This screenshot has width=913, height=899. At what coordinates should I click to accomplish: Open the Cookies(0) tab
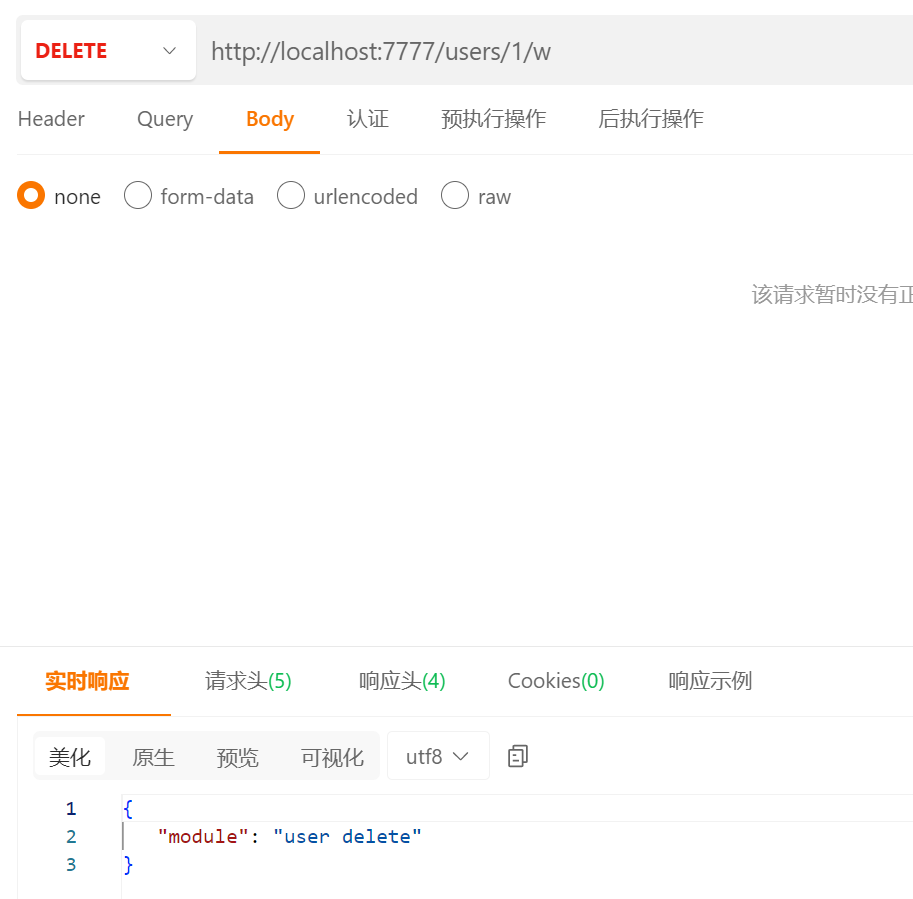556,681
